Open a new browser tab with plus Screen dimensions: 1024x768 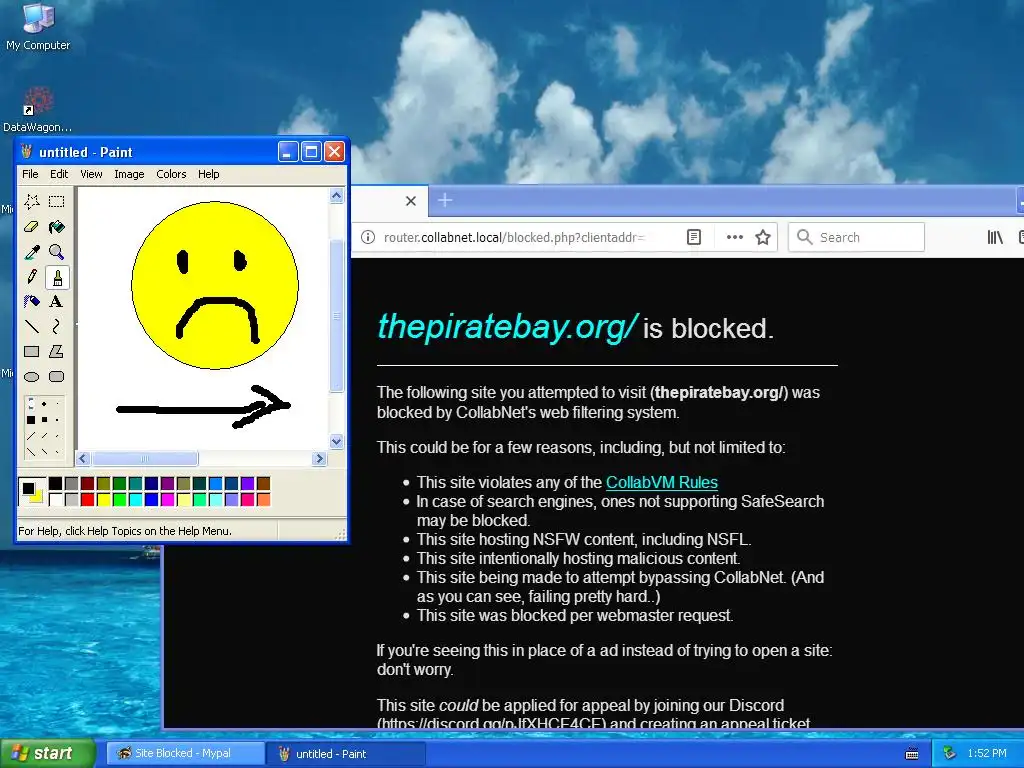pyautogui.click(x=445, y=200)
